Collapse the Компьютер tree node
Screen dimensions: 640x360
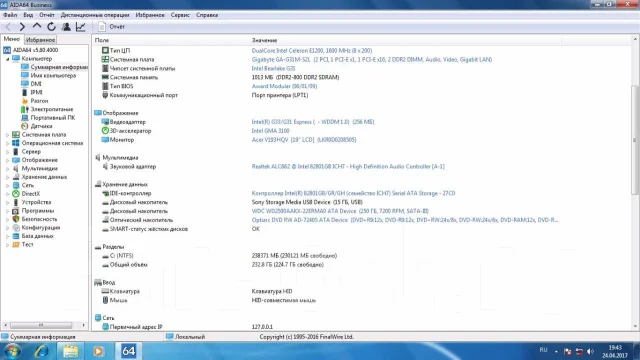click(x=7, y=59)
